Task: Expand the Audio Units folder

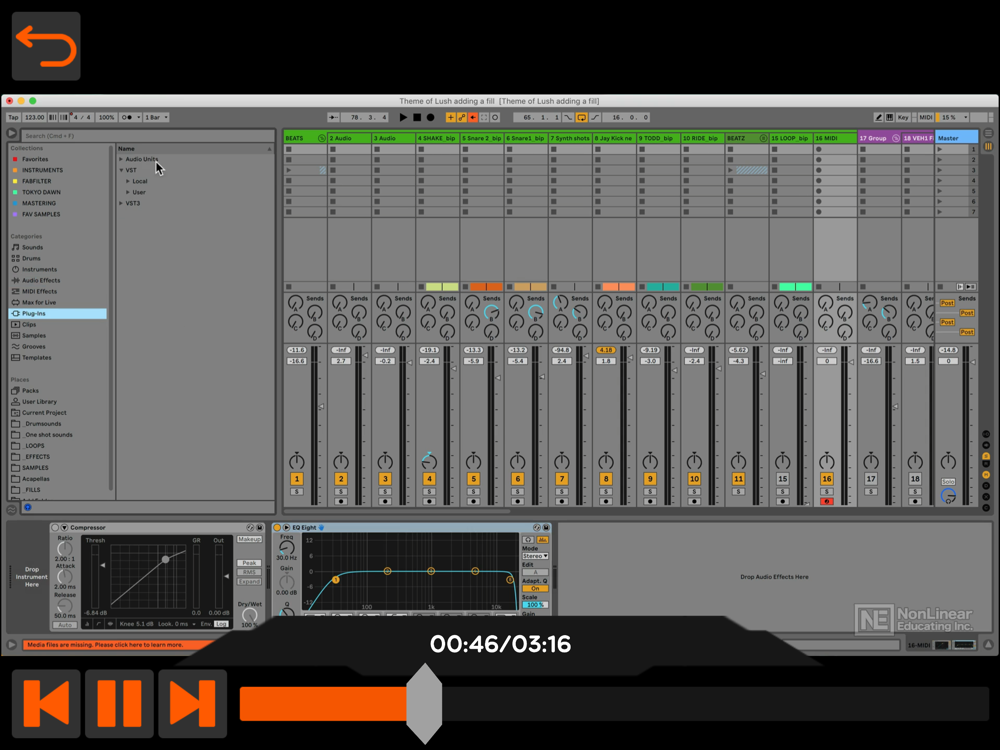Action: [121, 159]
